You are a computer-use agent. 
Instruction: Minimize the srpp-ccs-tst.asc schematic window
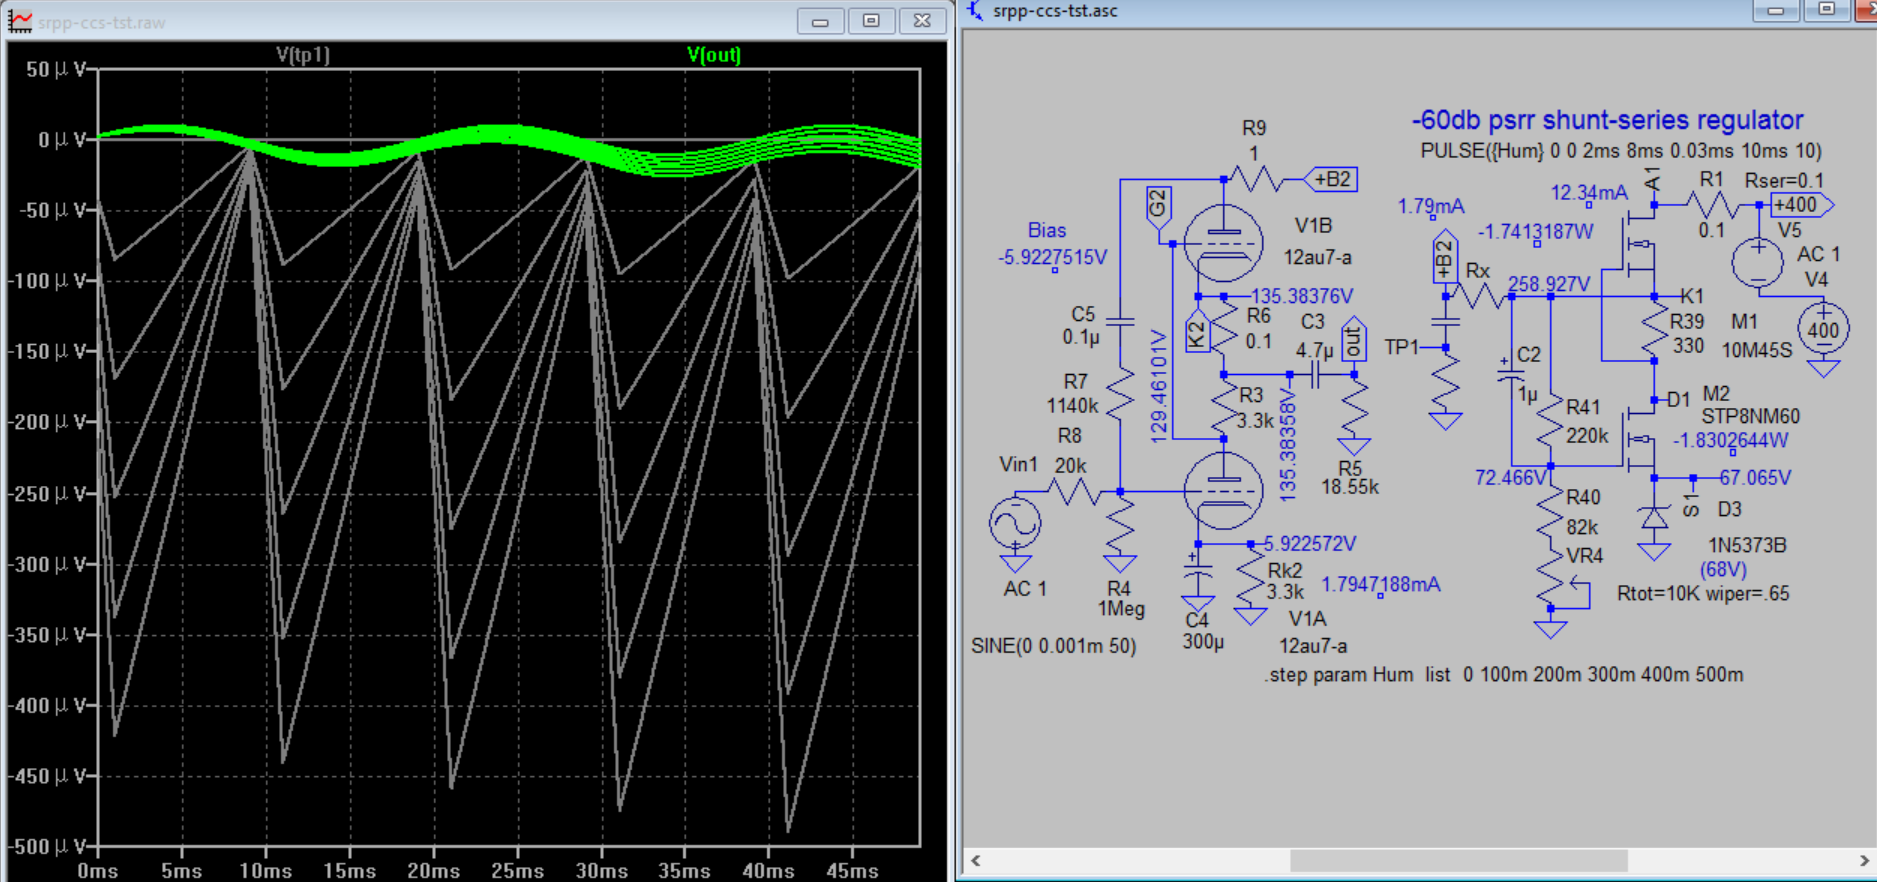point(1775,10)
